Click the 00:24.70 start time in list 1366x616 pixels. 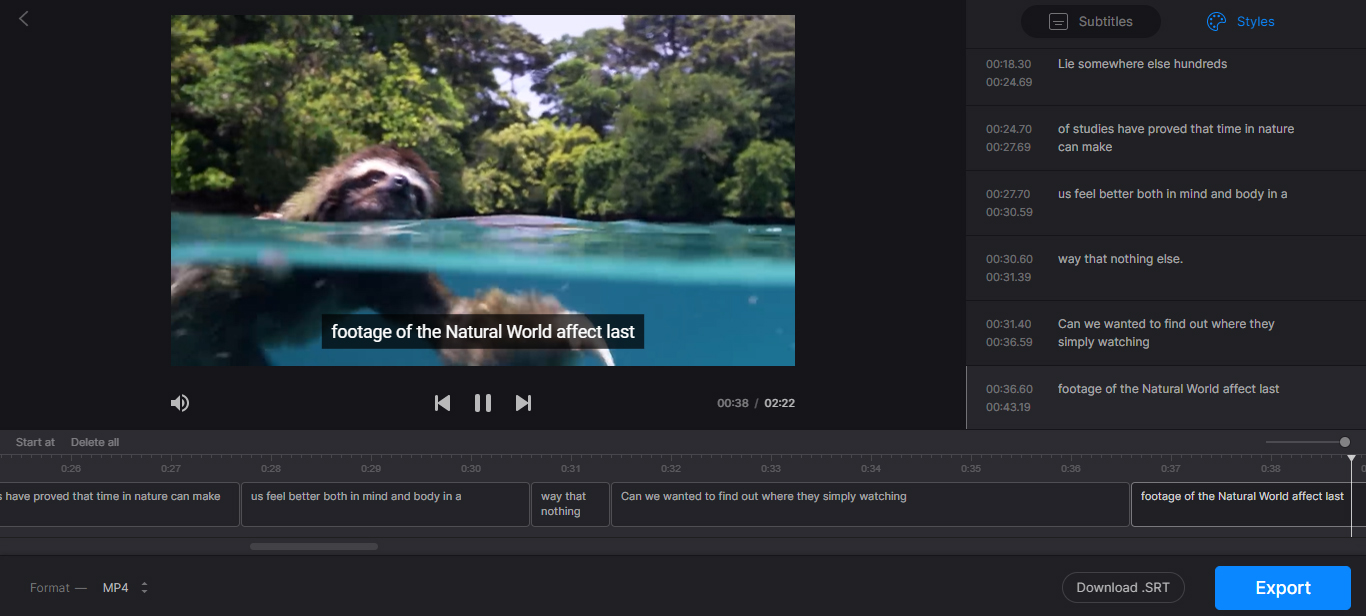click(1008, 129)
